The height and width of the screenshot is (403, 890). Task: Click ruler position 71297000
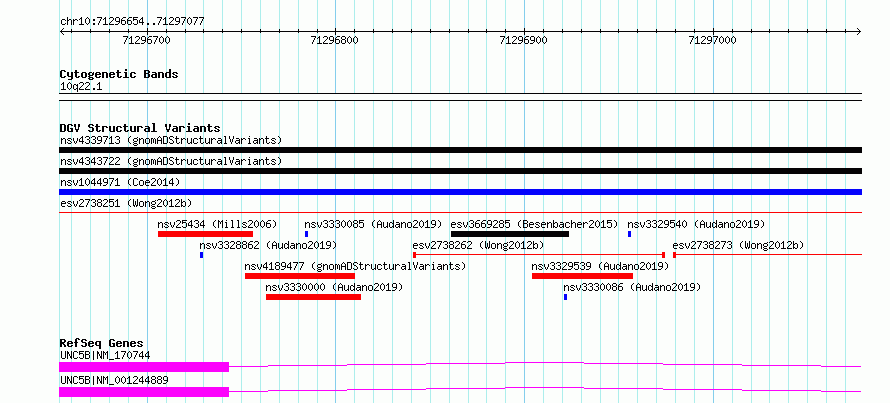[712, 40]
